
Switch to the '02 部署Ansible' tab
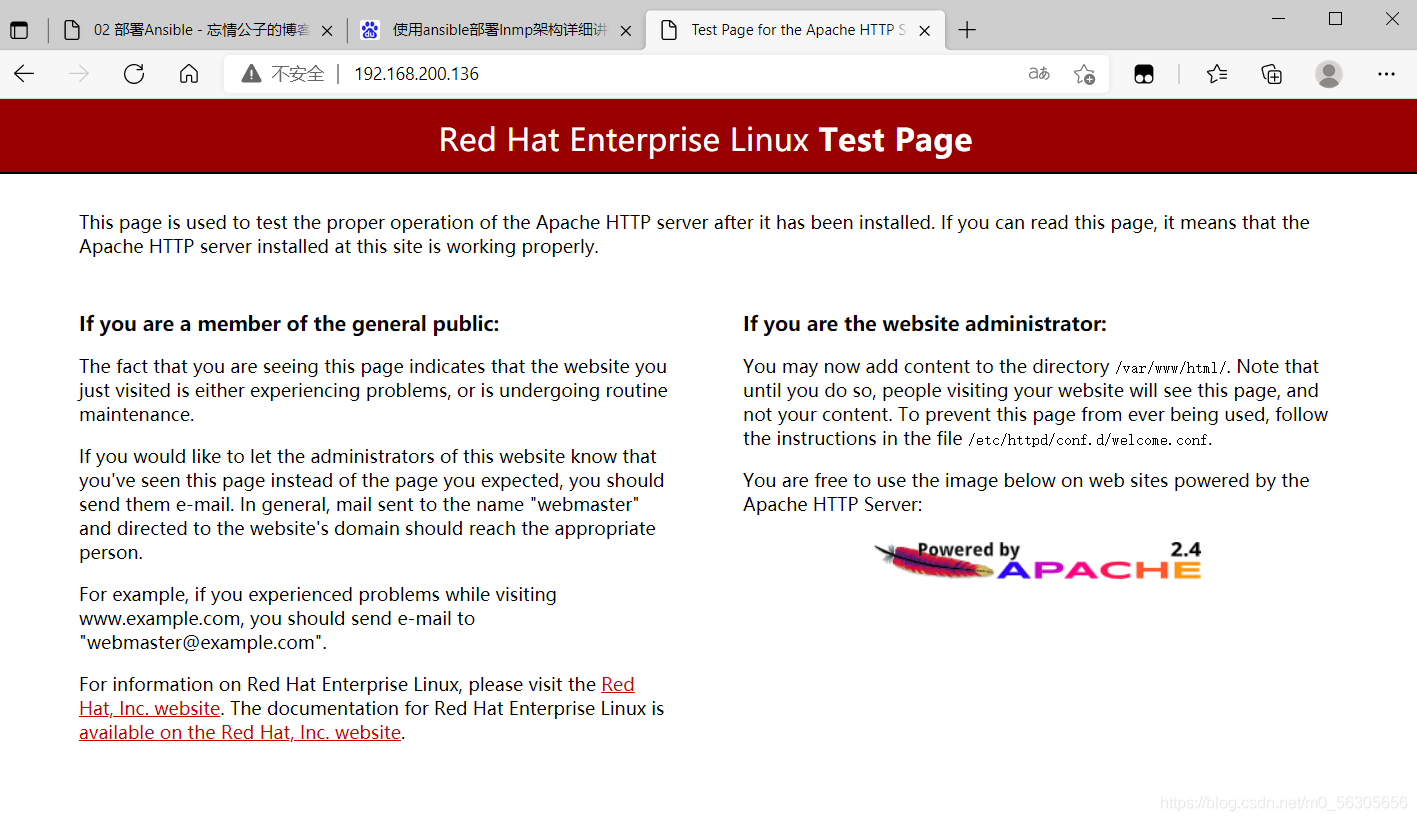[x=198, y=30]
